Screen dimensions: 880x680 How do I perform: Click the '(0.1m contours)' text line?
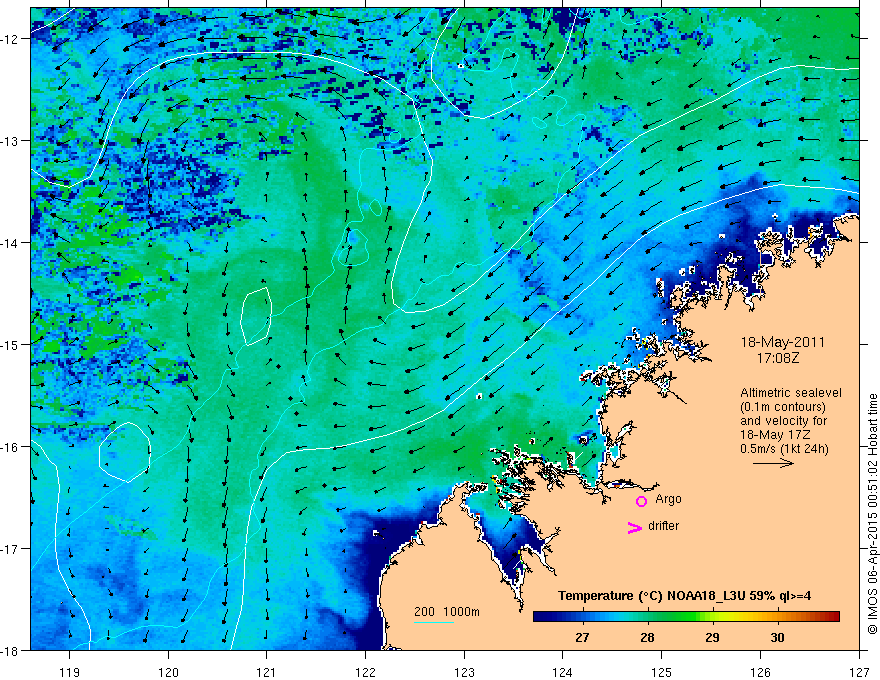(x=783, y=407)
